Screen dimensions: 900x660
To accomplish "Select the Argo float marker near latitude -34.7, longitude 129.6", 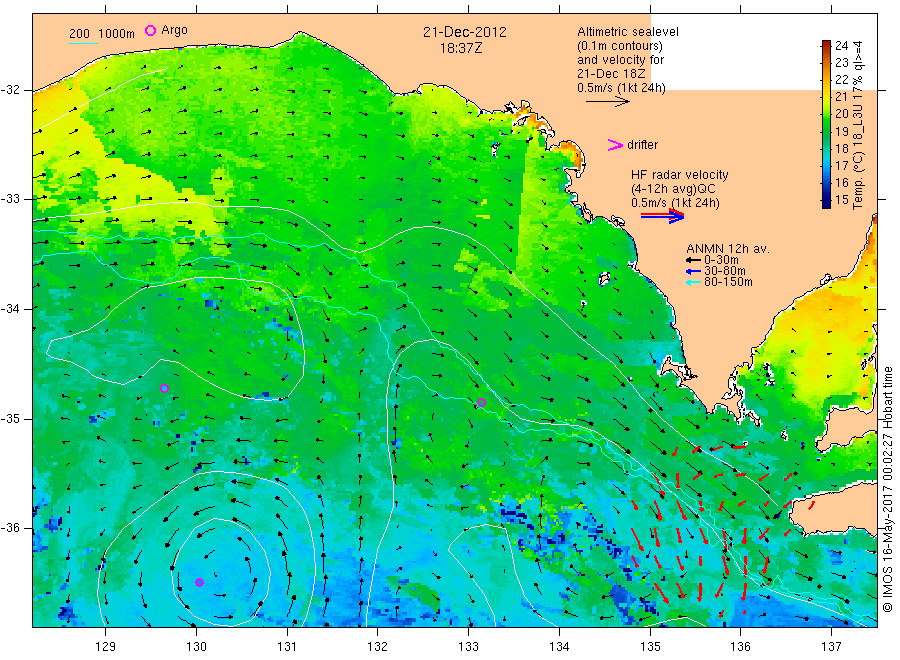I will [164, 389].
